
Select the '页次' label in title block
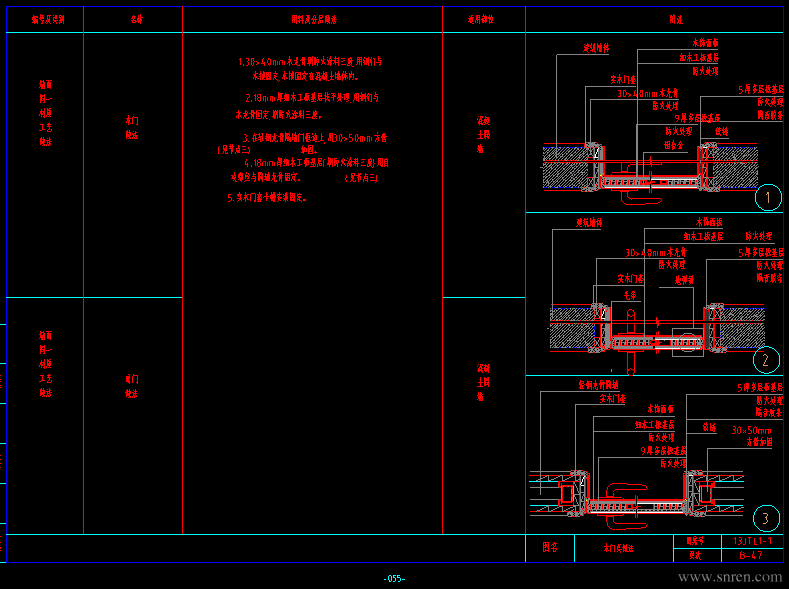[695, 555]
